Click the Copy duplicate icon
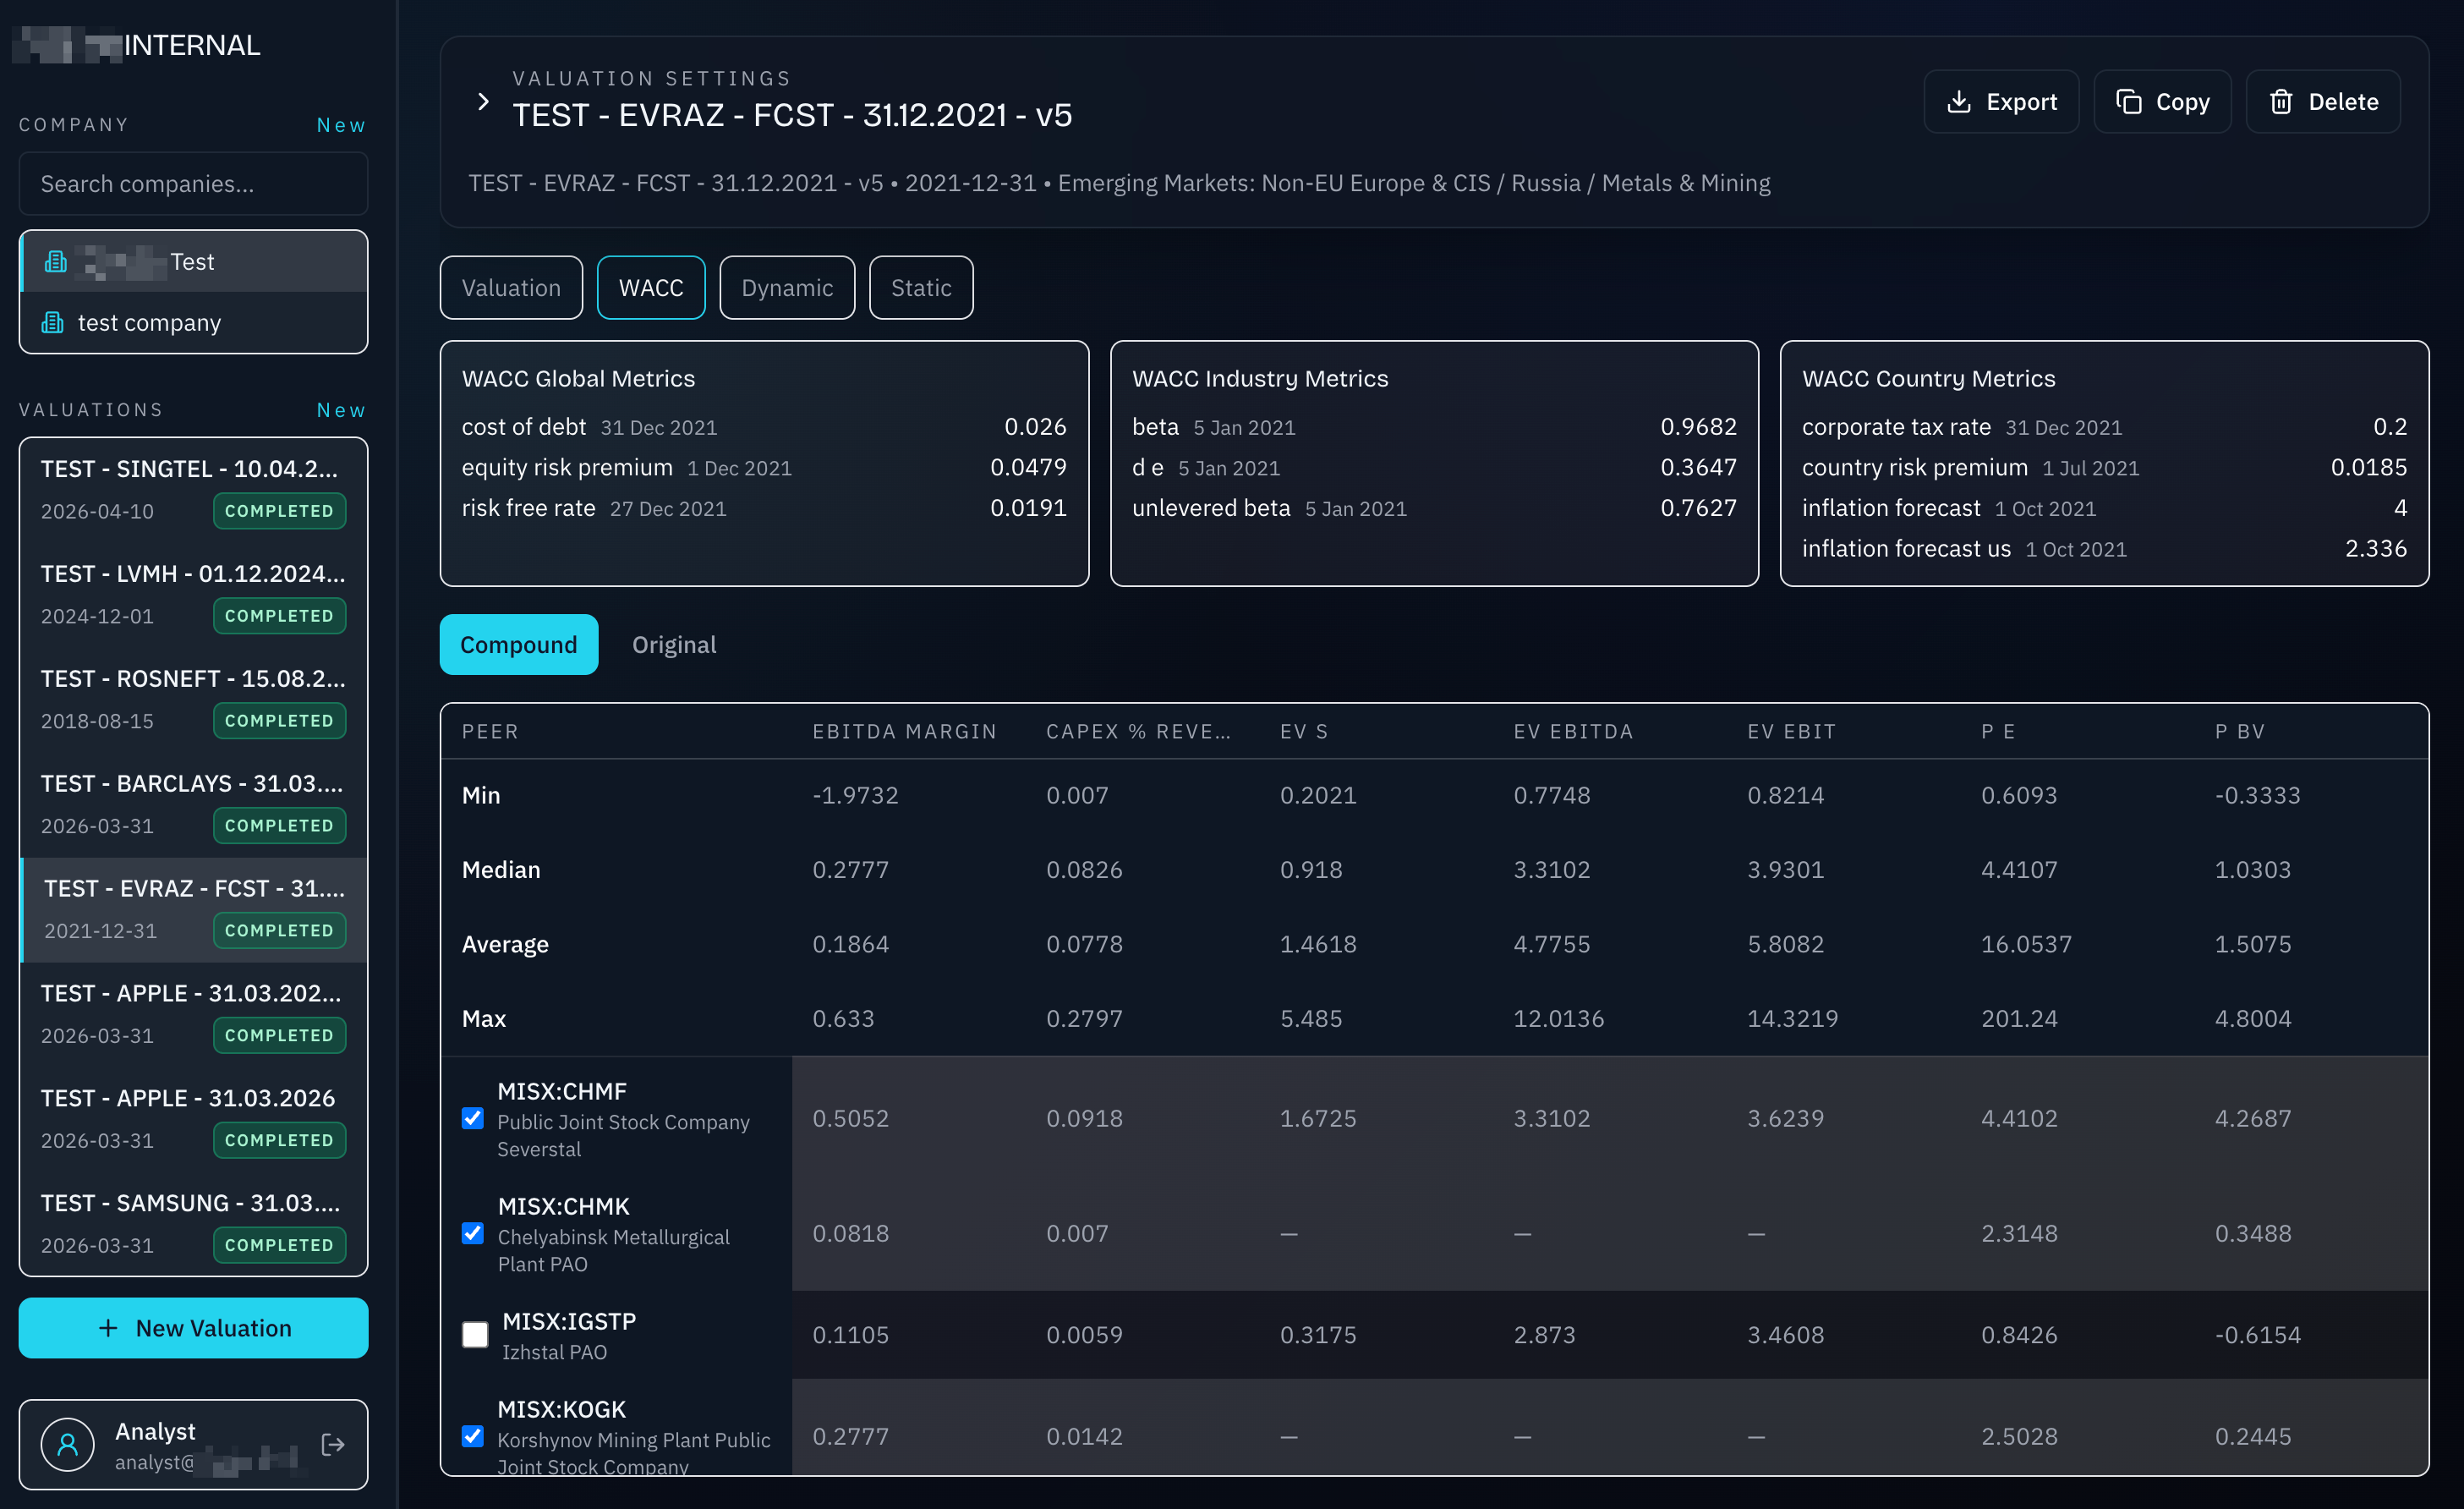This screenshot has width=2464, height=1509. (2129, 102)
